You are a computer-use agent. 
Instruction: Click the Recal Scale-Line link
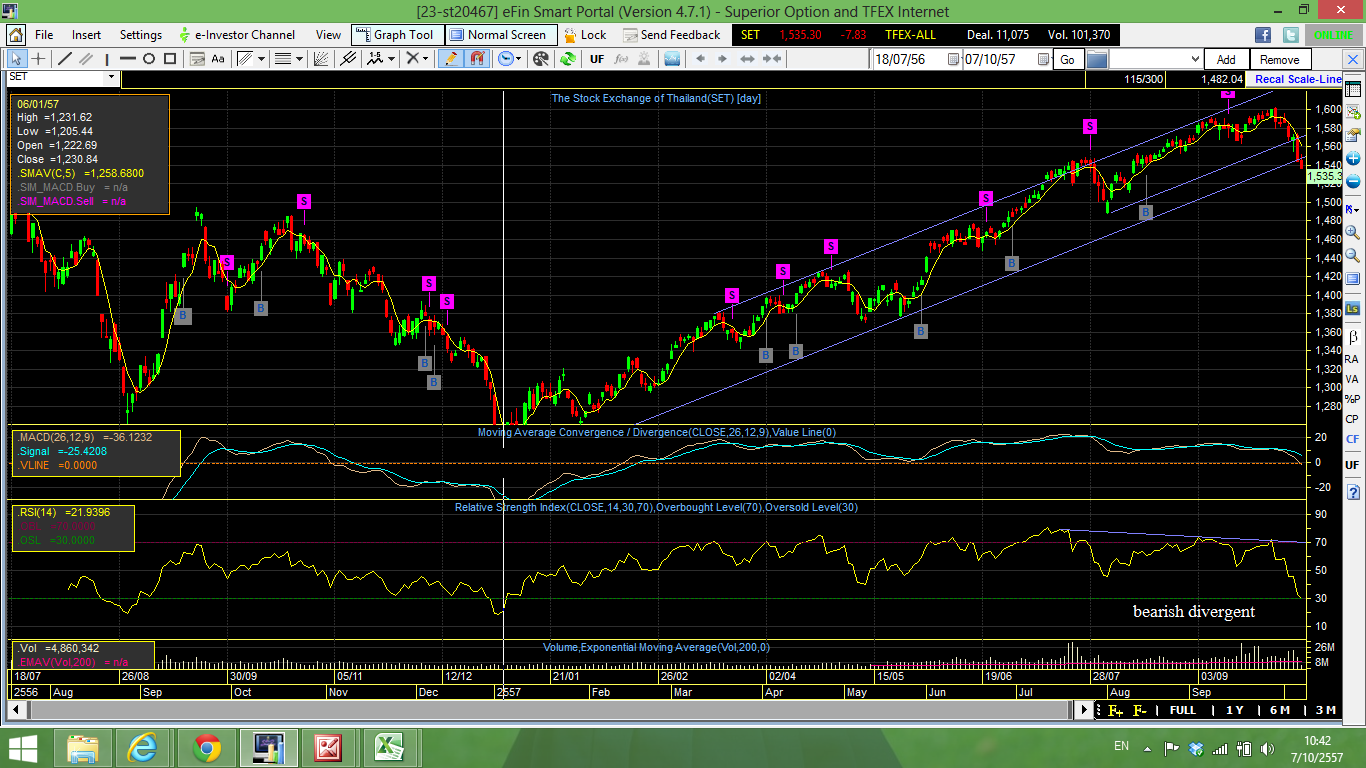pyautogui.click(x=1297, y=79)
